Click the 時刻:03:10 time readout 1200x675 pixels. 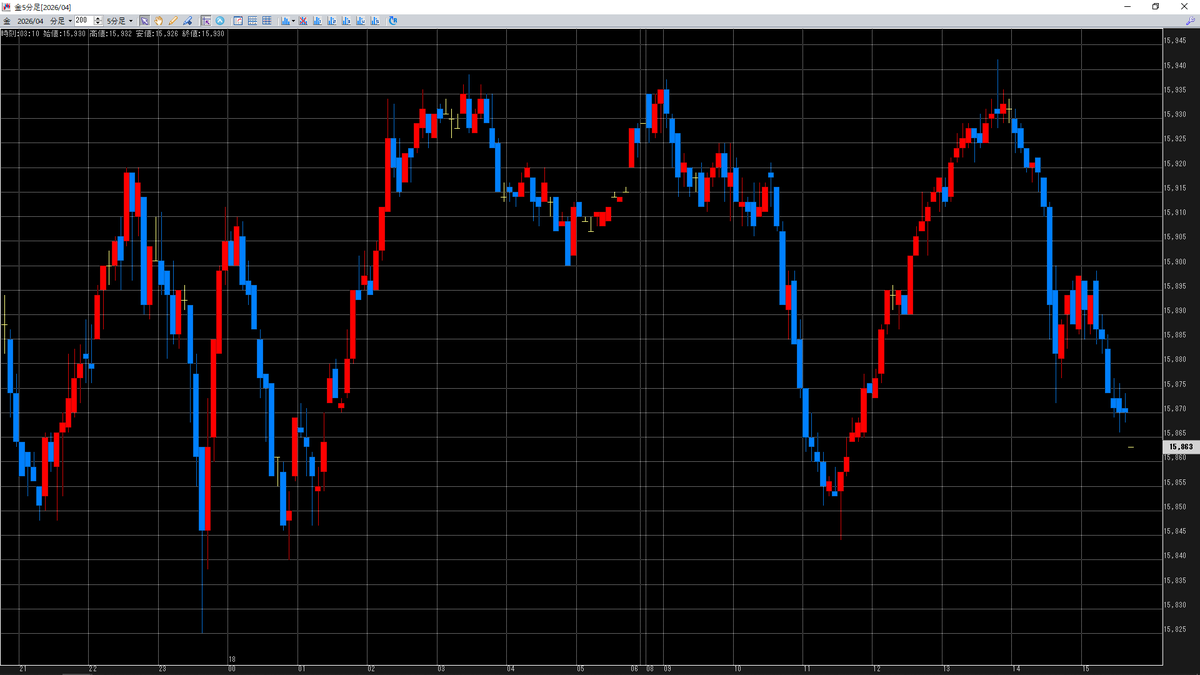[x=19, y=33]
